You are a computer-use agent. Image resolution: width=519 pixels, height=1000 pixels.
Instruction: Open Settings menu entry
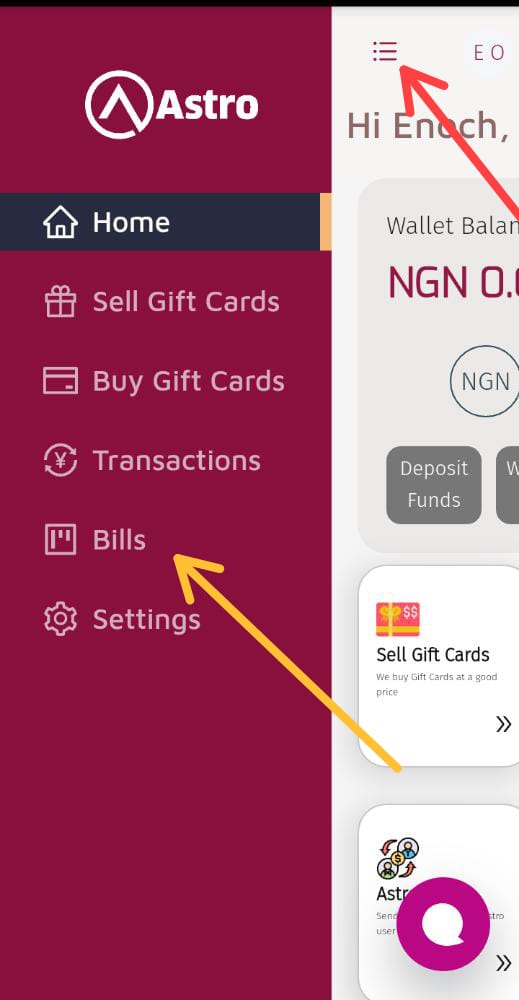coord(166,619)
